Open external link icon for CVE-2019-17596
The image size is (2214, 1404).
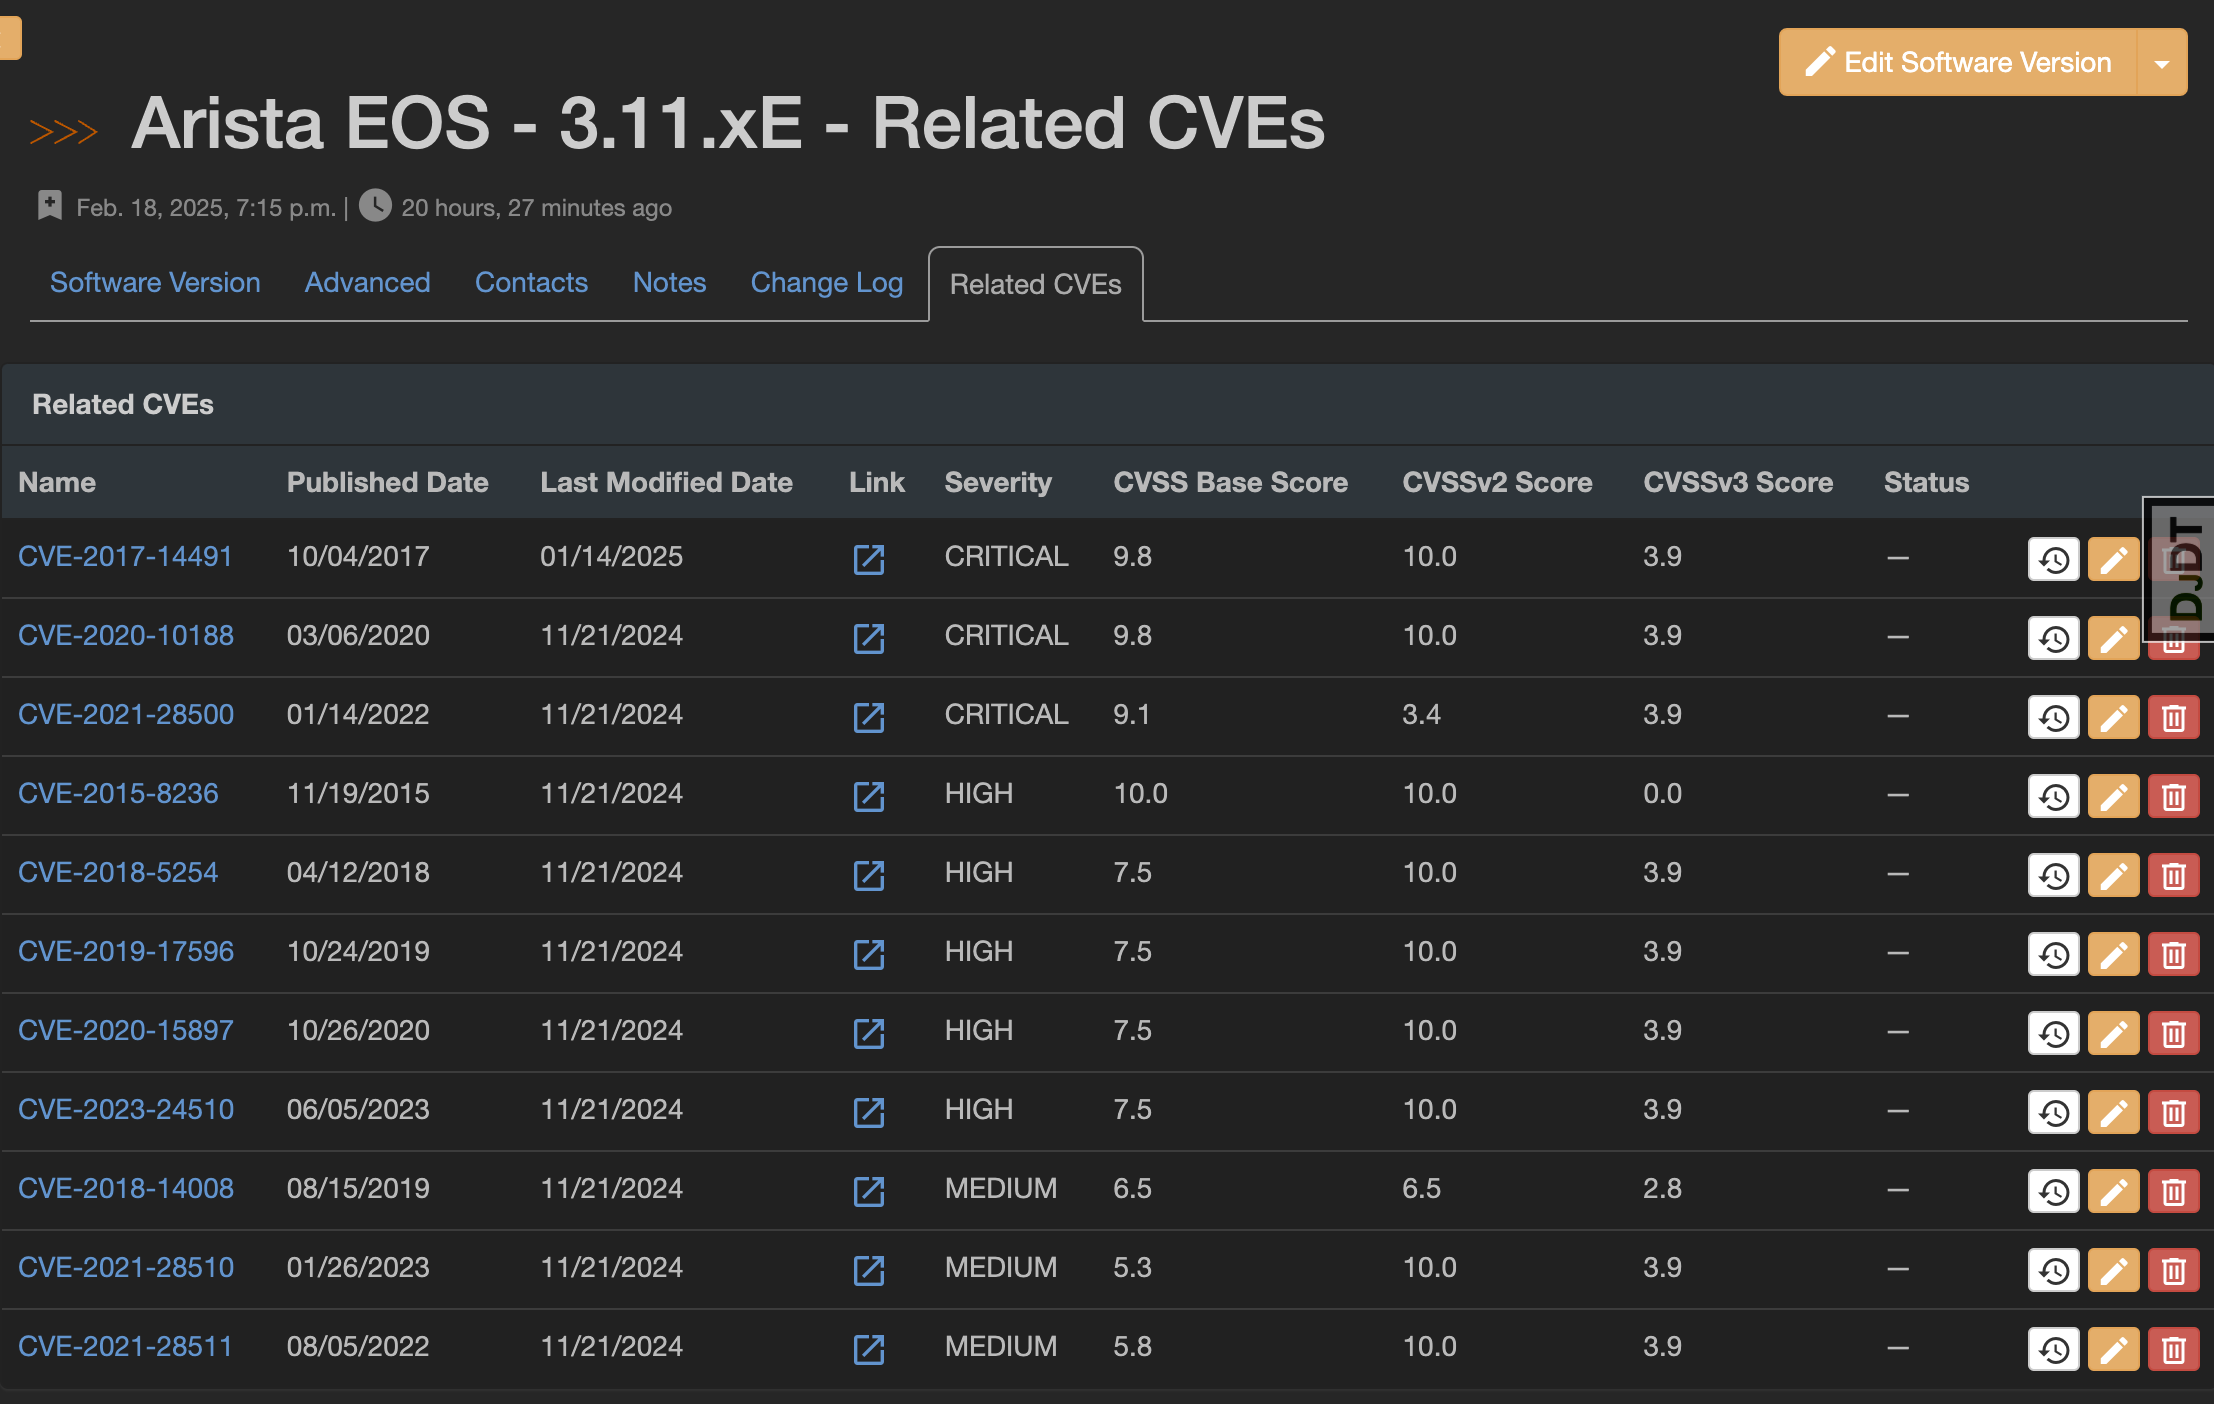pos(868,954)
